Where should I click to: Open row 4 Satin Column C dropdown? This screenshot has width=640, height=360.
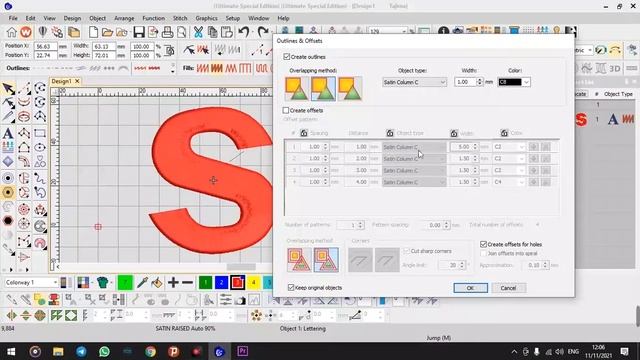(x=414, y=182)
